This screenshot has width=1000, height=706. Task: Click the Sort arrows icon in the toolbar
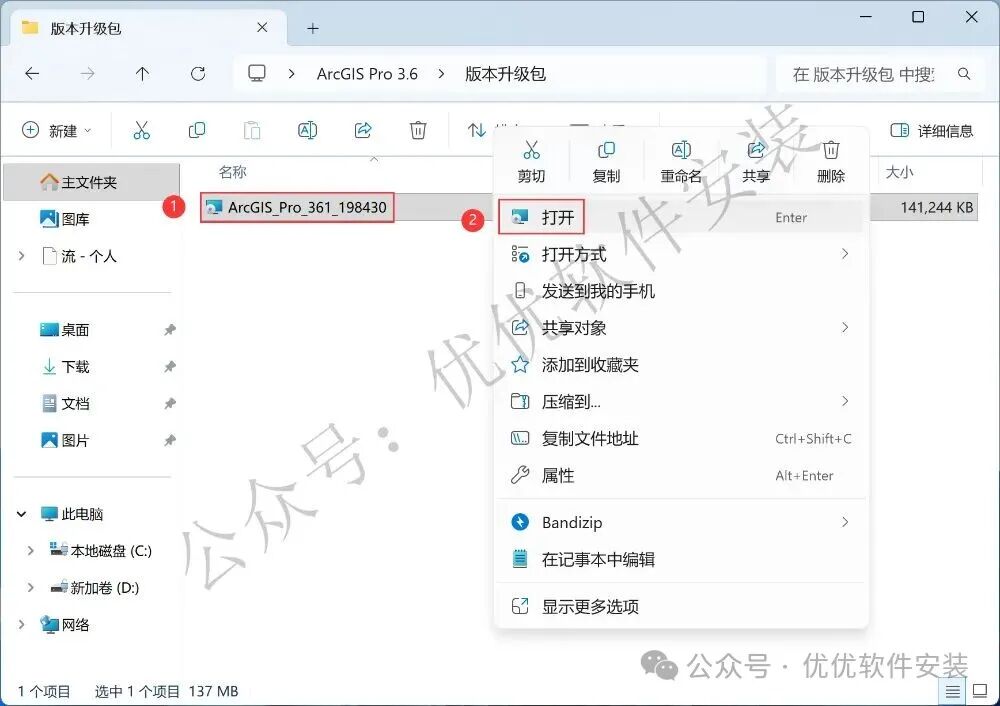click(x=476, y=130)
